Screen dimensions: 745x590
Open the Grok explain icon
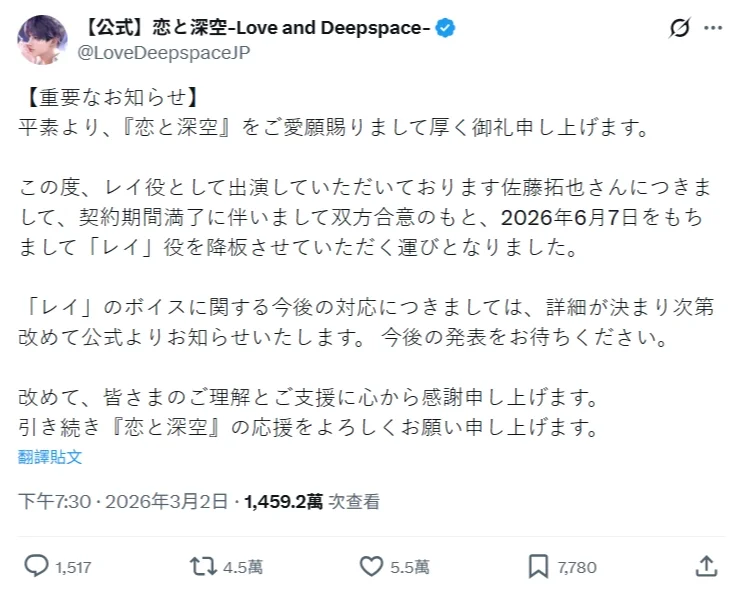click(x=680, y=28)
